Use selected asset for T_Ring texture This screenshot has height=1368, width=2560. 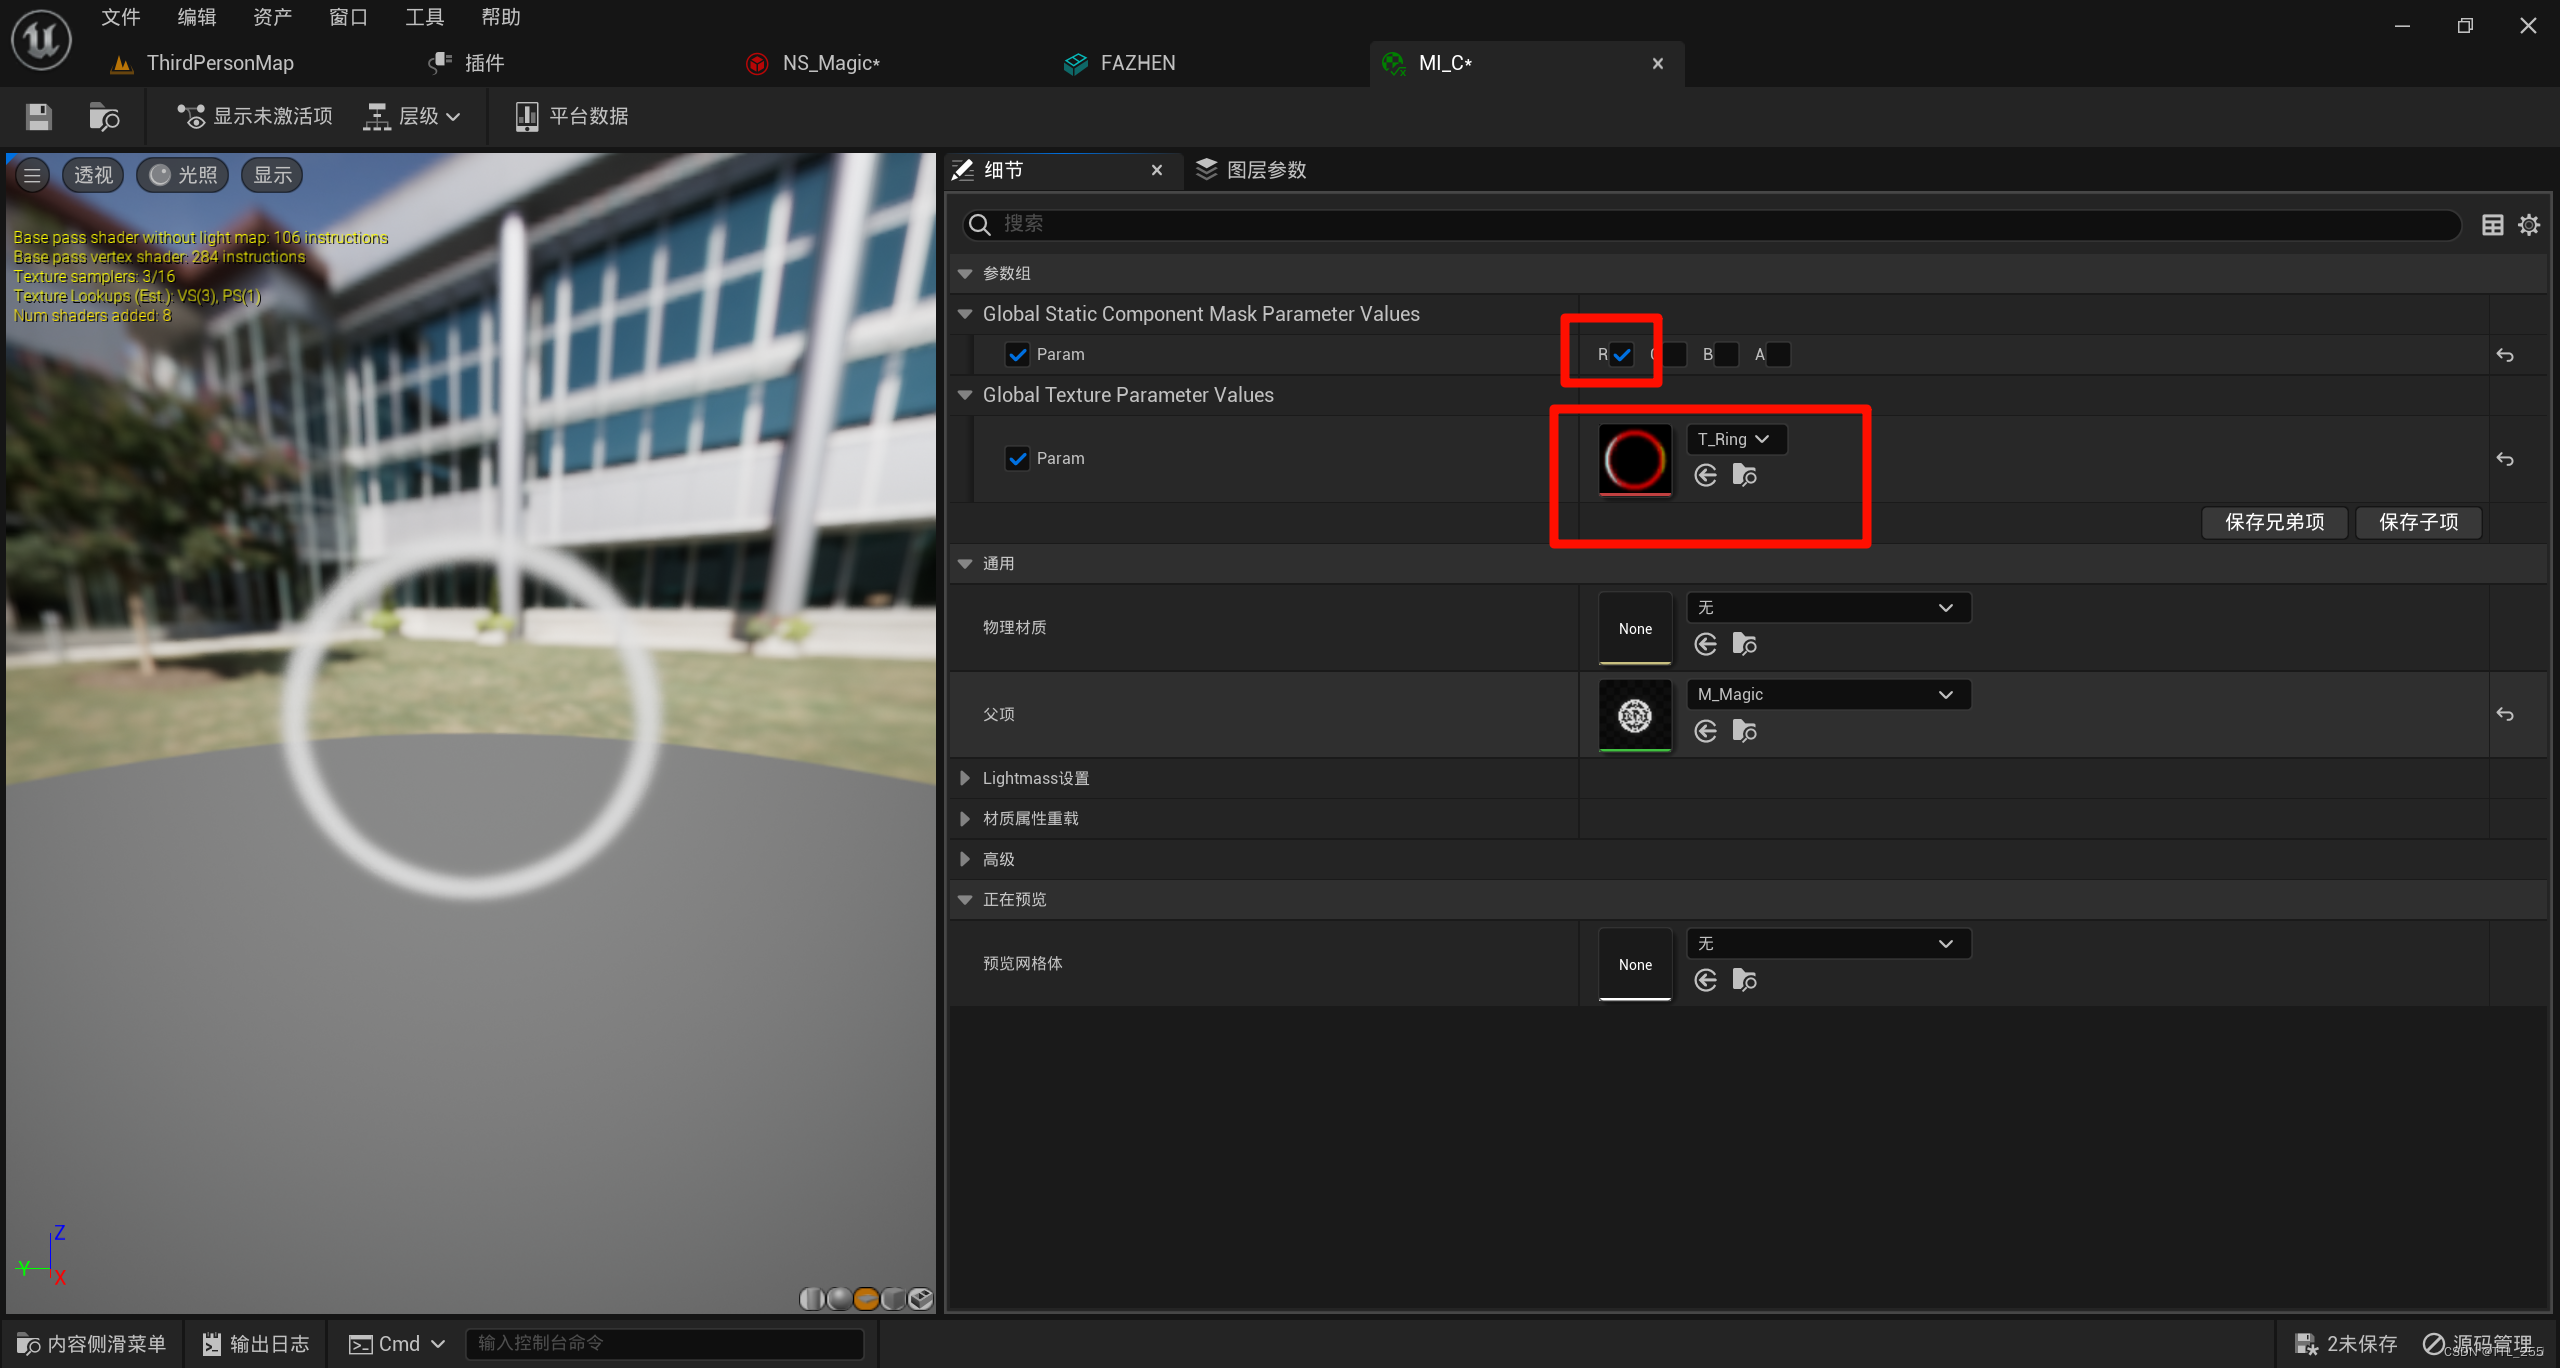coord(1706,476)
